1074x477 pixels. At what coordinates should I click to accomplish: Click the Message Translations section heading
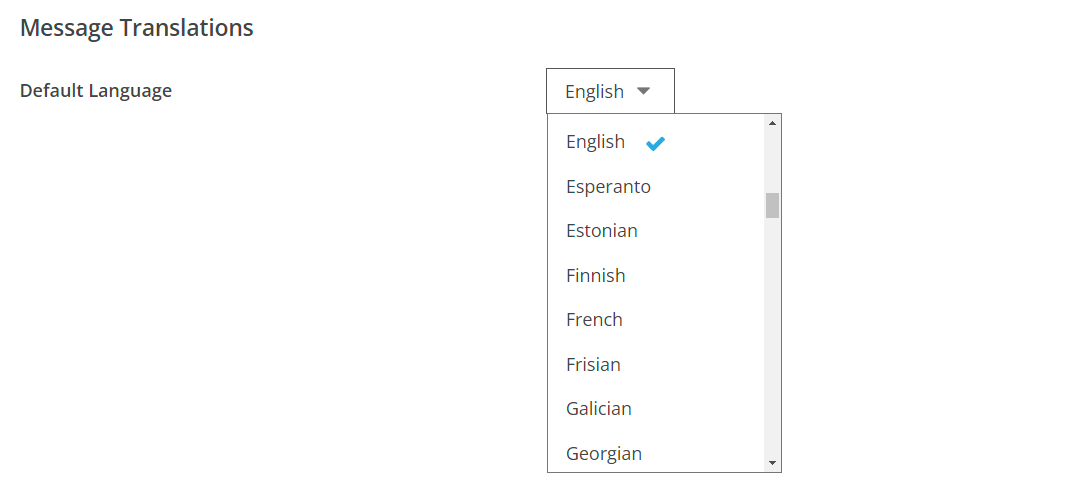click(x=137, y=28)
